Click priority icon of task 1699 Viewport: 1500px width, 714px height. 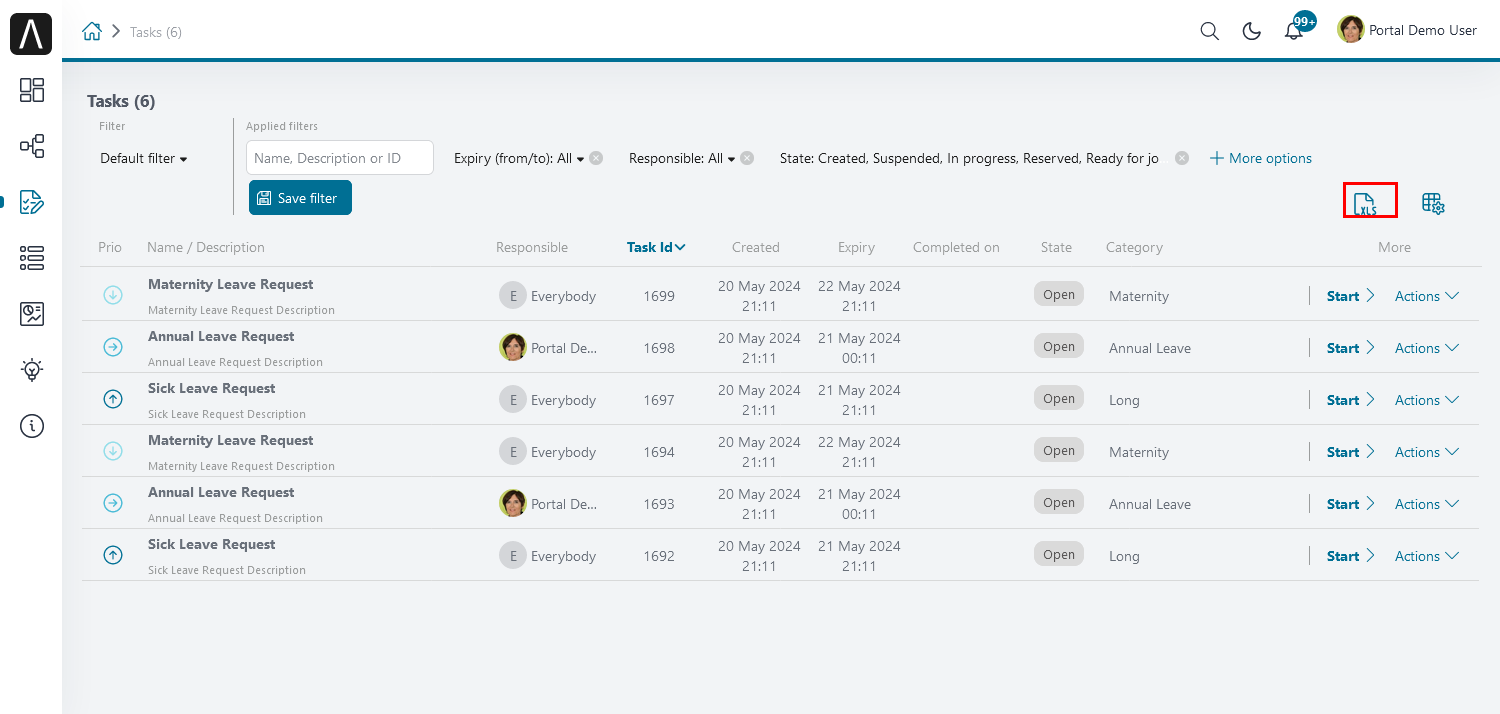pyautogui.click(x=113, y=295)
